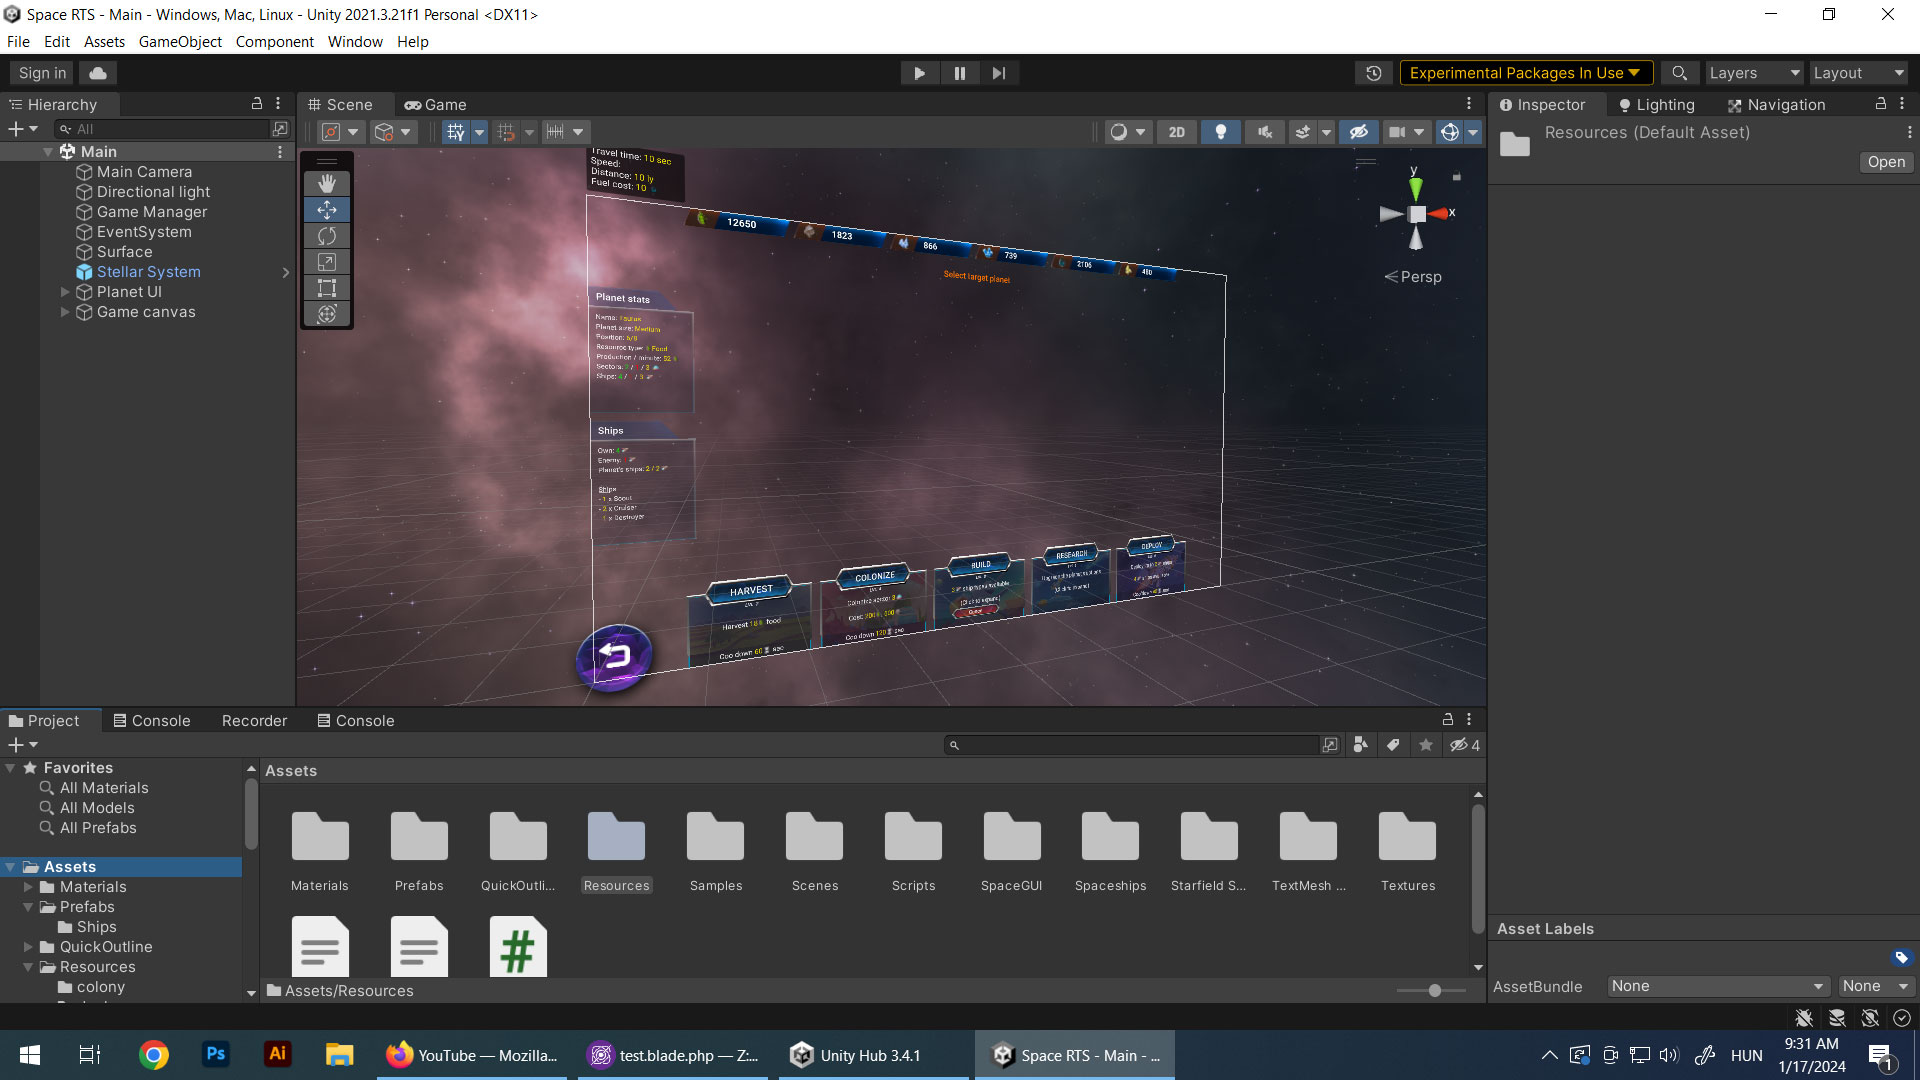
Task: Toggle scene lighting bulb
Action: [1220, 132]
